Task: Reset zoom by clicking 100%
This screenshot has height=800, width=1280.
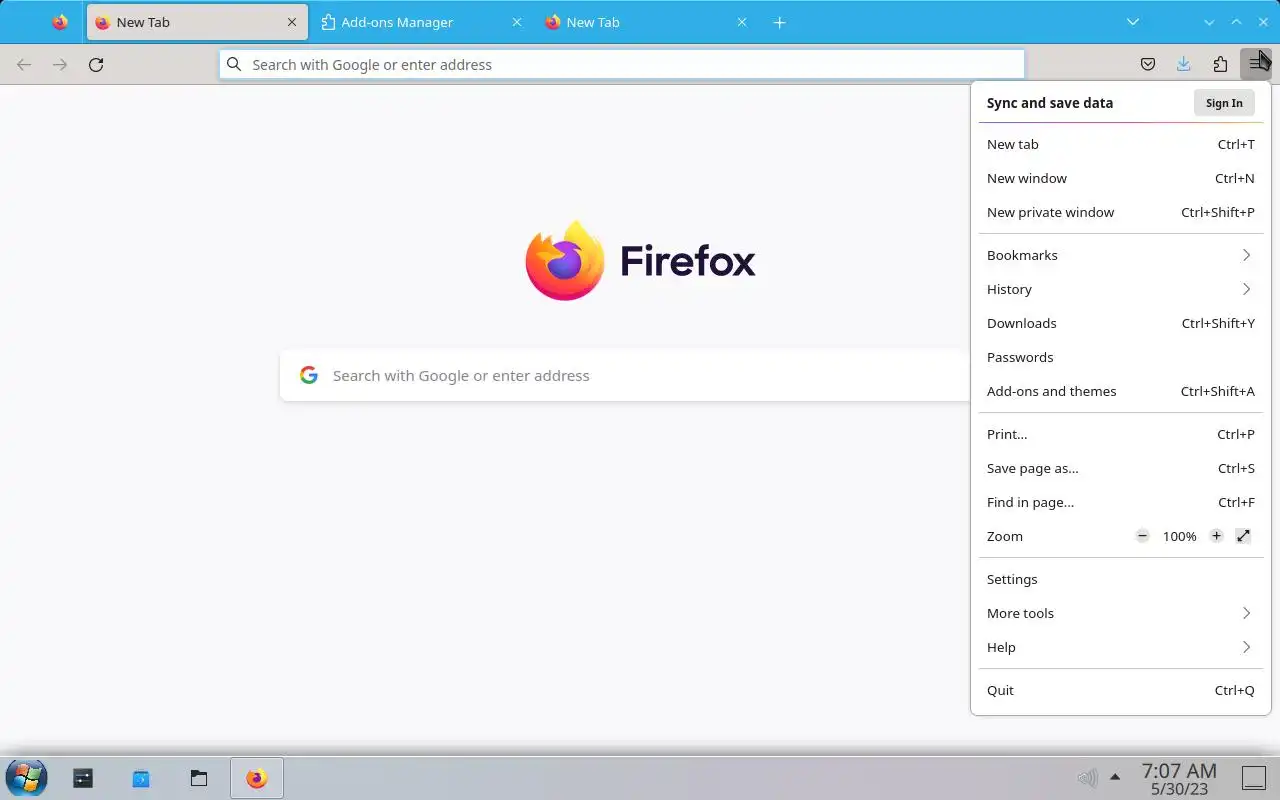Action: (x=1179, y=536)
